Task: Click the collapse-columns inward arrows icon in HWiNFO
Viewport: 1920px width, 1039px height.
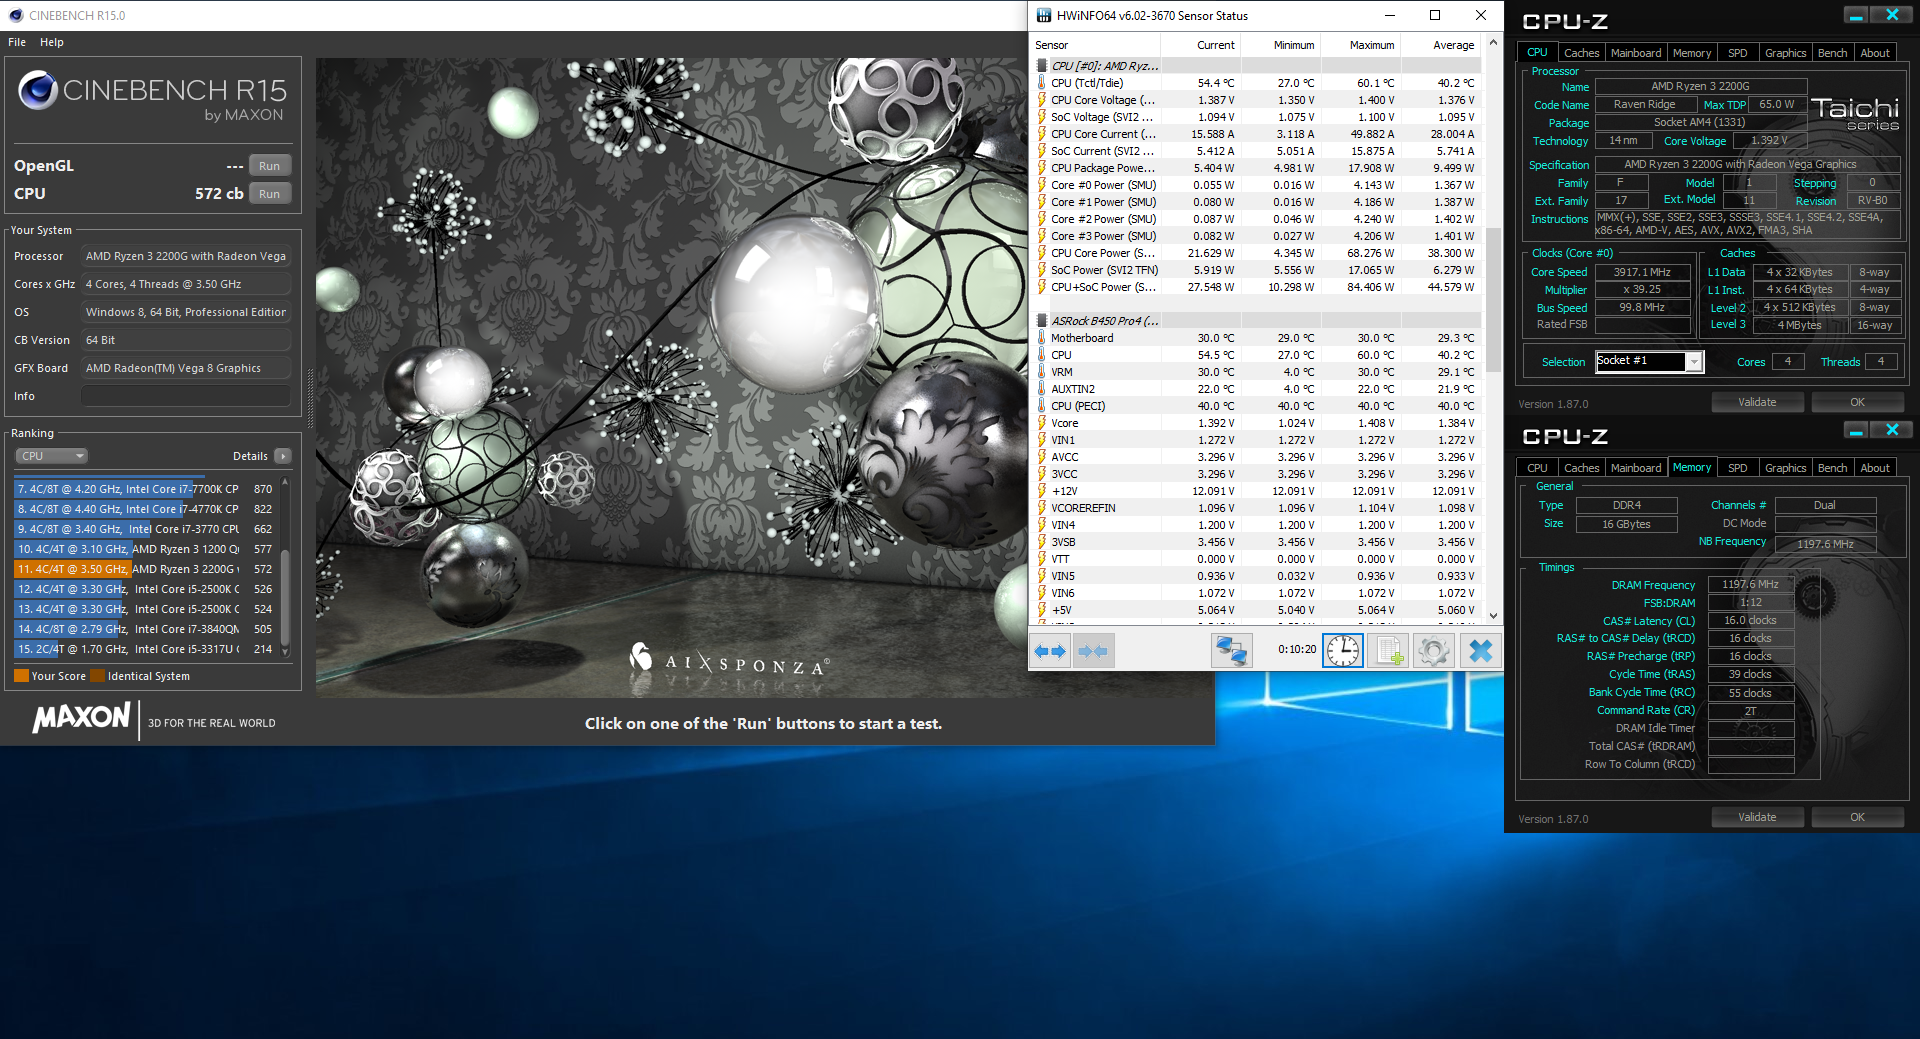Action: pos(1093,651)
